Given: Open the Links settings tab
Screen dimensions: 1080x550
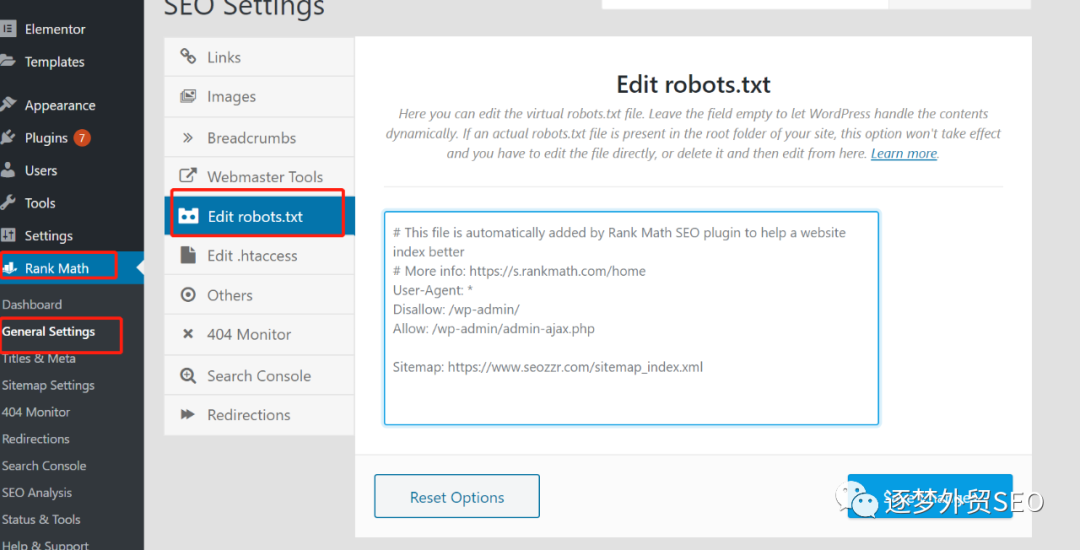Looking at the screenshot, I should (260, 57).
